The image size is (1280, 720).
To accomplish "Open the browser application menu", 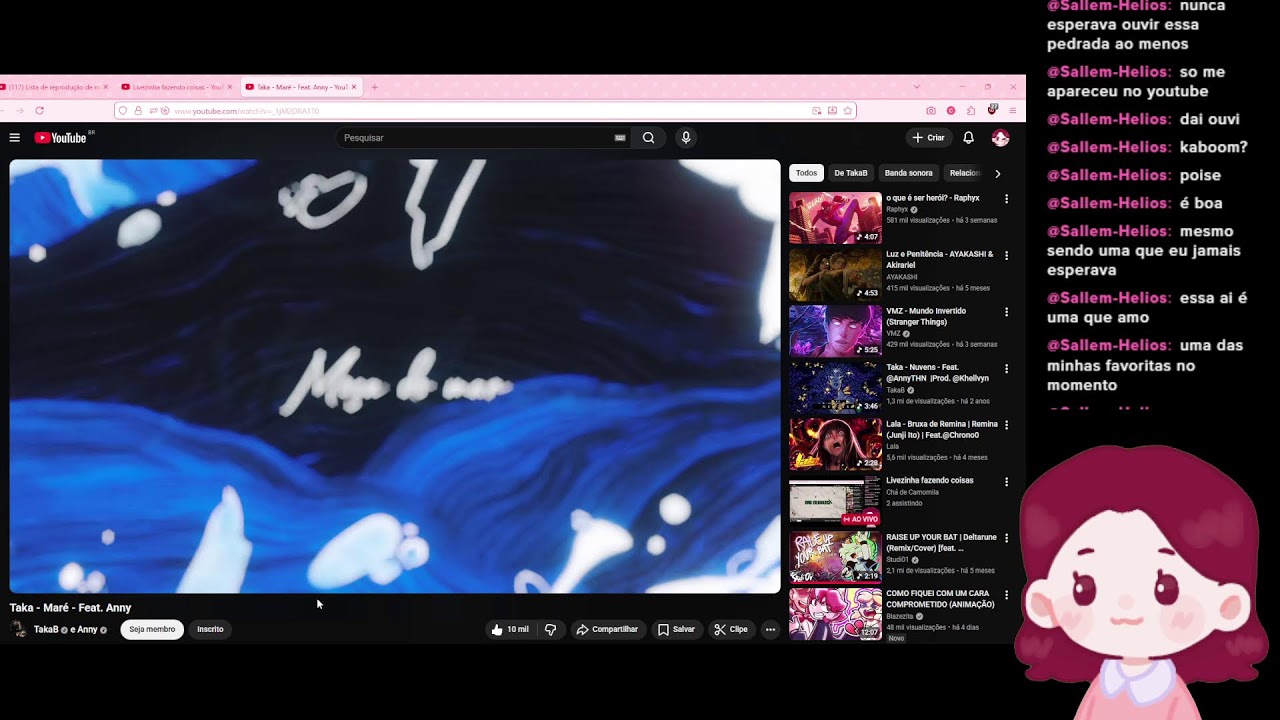I will (1012, 111).
